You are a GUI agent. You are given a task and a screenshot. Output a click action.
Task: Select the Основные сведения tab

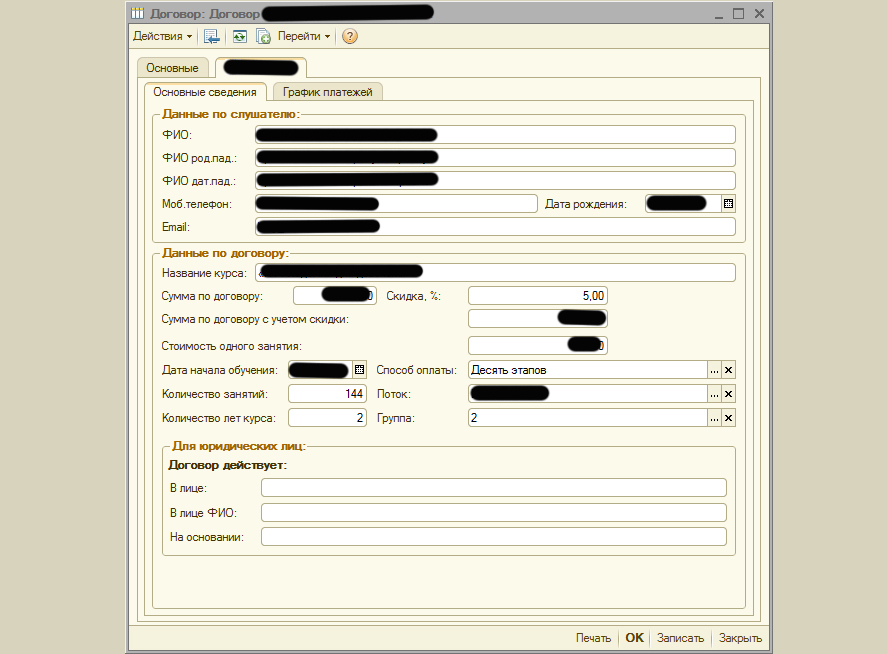point(205,92)
